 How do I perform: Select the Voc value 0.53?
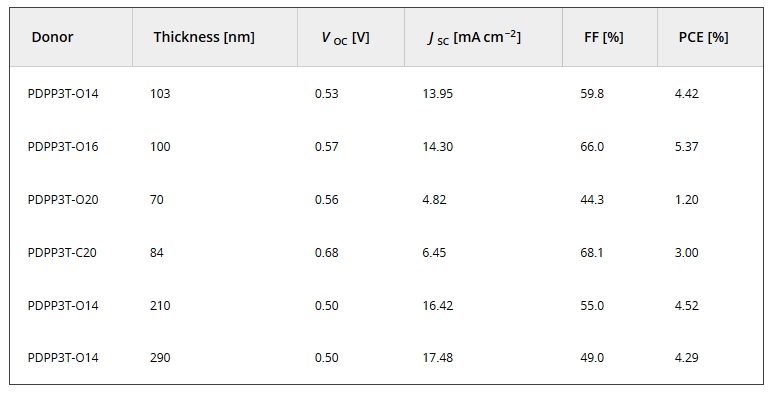(x=327, y=94)
